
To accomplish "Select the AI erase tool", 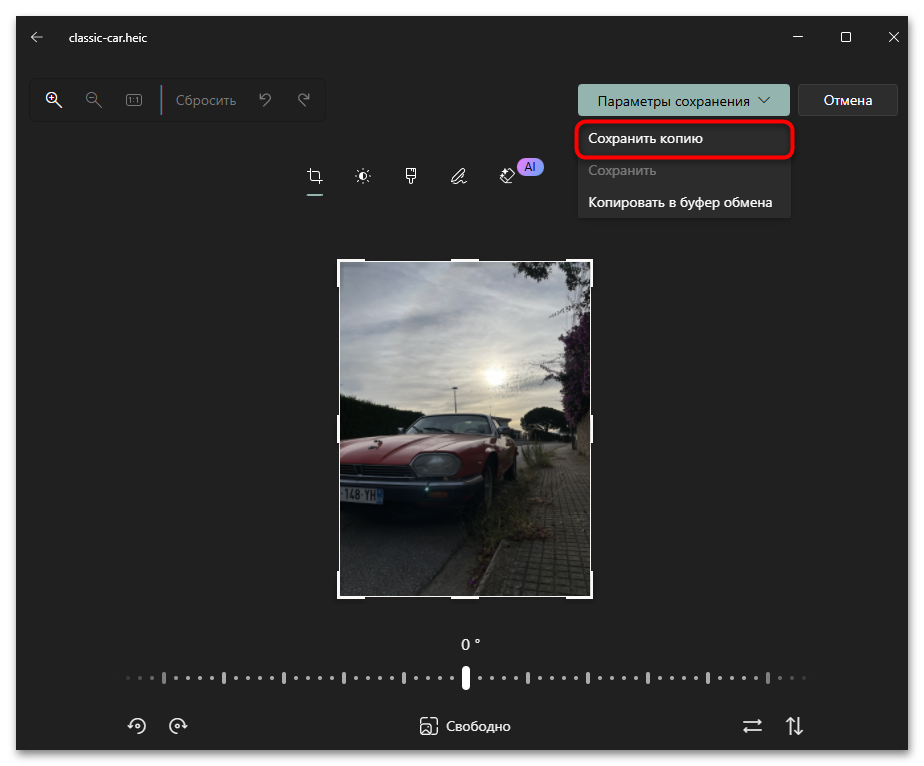I will point(507,177).
